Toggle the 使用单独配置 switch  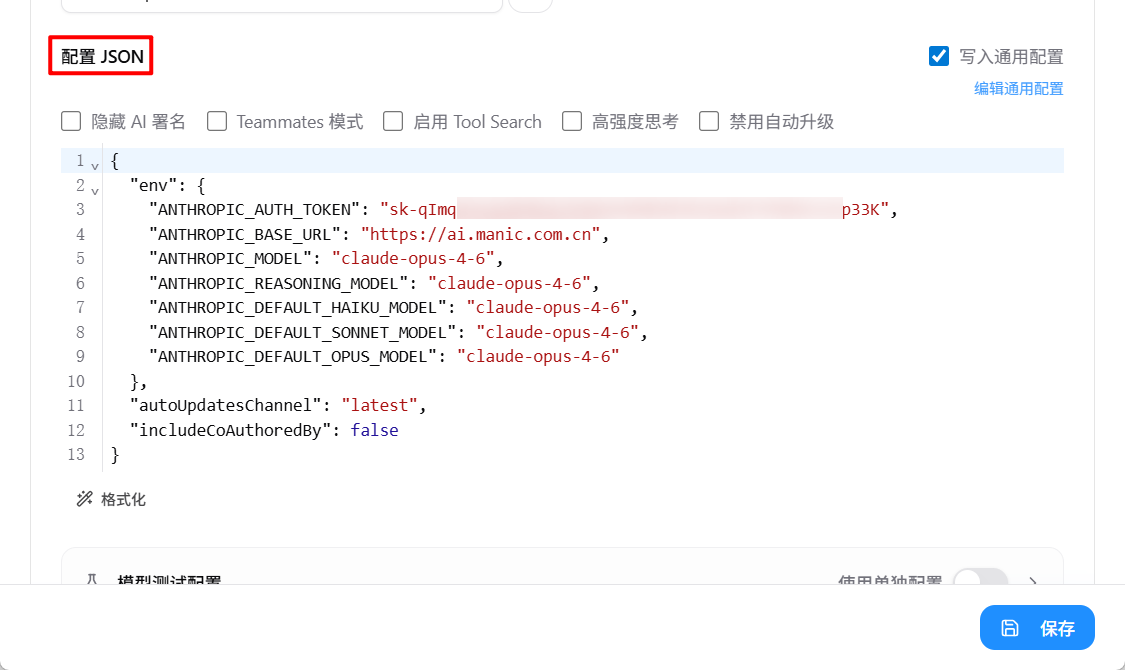pos(980,579)
